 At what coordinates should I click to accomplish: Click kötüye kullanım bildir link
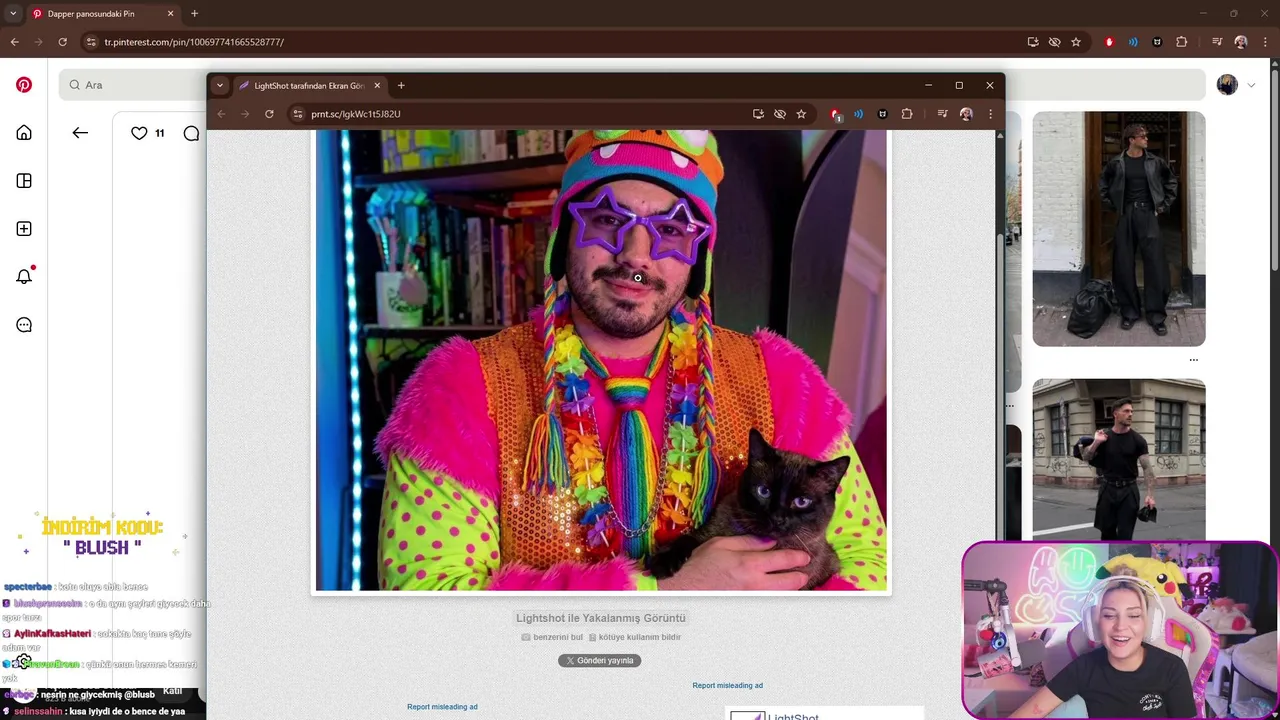[634, 637]
